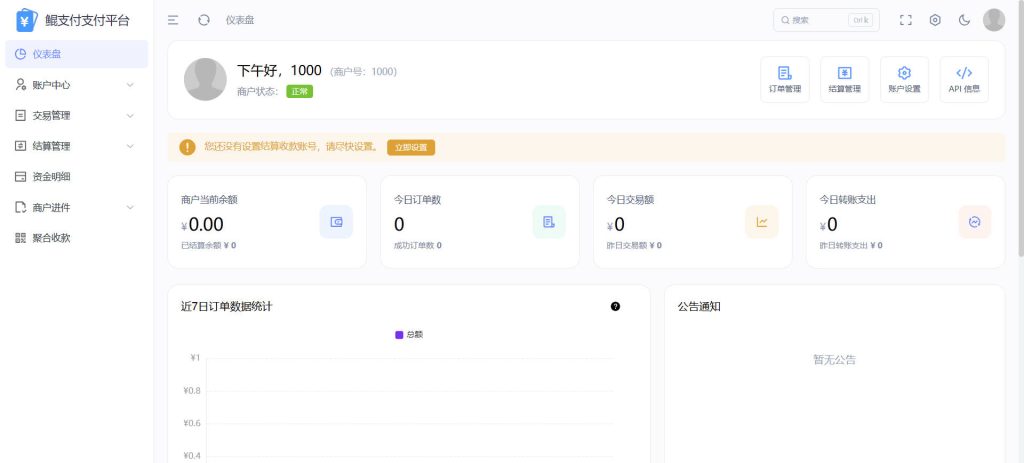Click the ¥0.8 axis label
This screenshot has height=463, width=1024.
pos(192,391)
